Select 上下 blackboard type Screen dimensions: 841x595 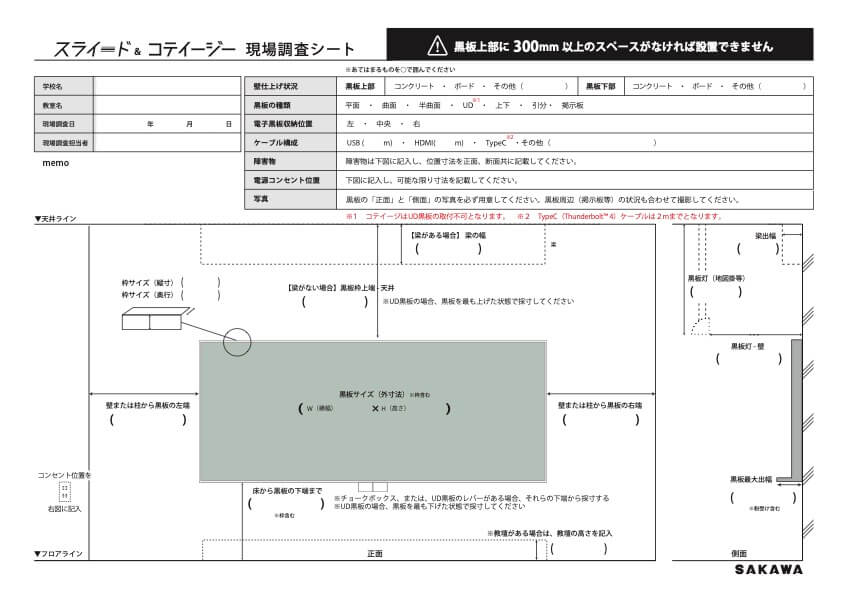click(503, 106)
